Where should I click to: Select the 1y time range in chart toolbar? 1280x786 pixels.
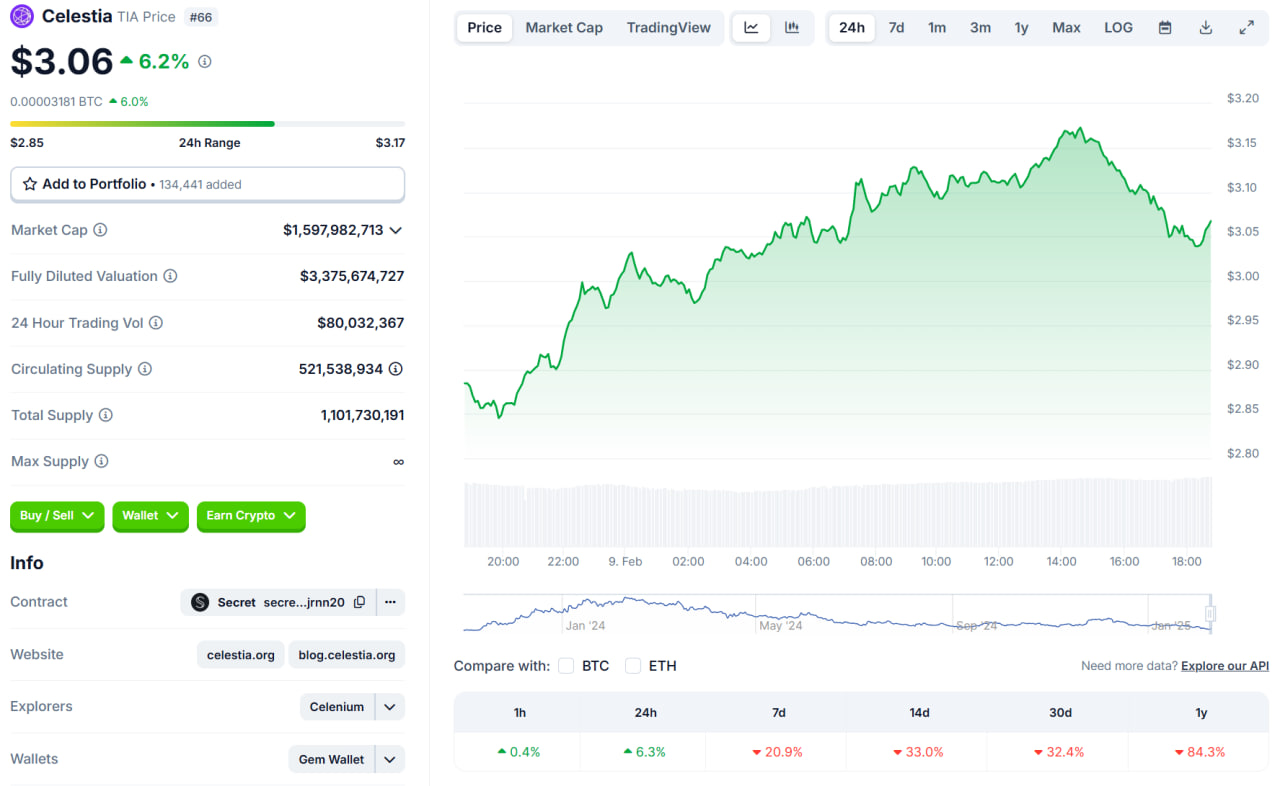click(1021, 28)
